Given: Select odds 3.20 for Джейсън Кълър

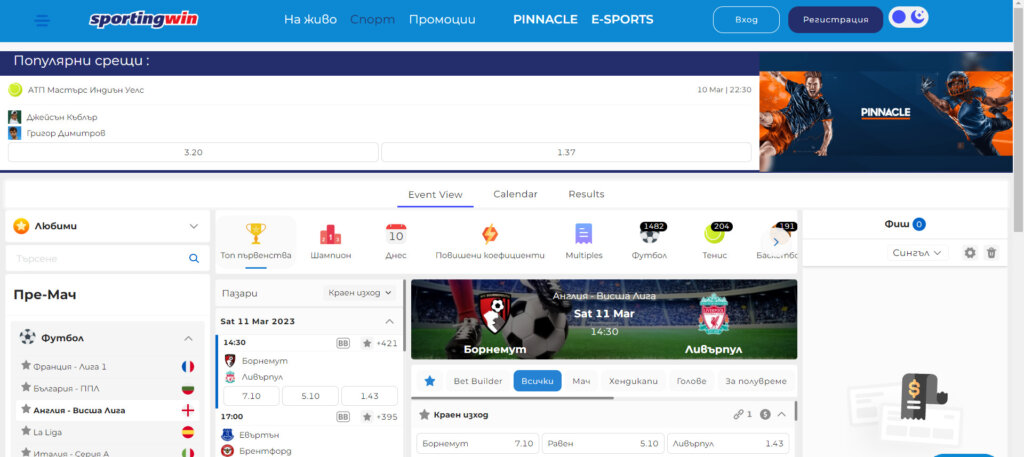Looking at the screenshot, I should point(193,152).
